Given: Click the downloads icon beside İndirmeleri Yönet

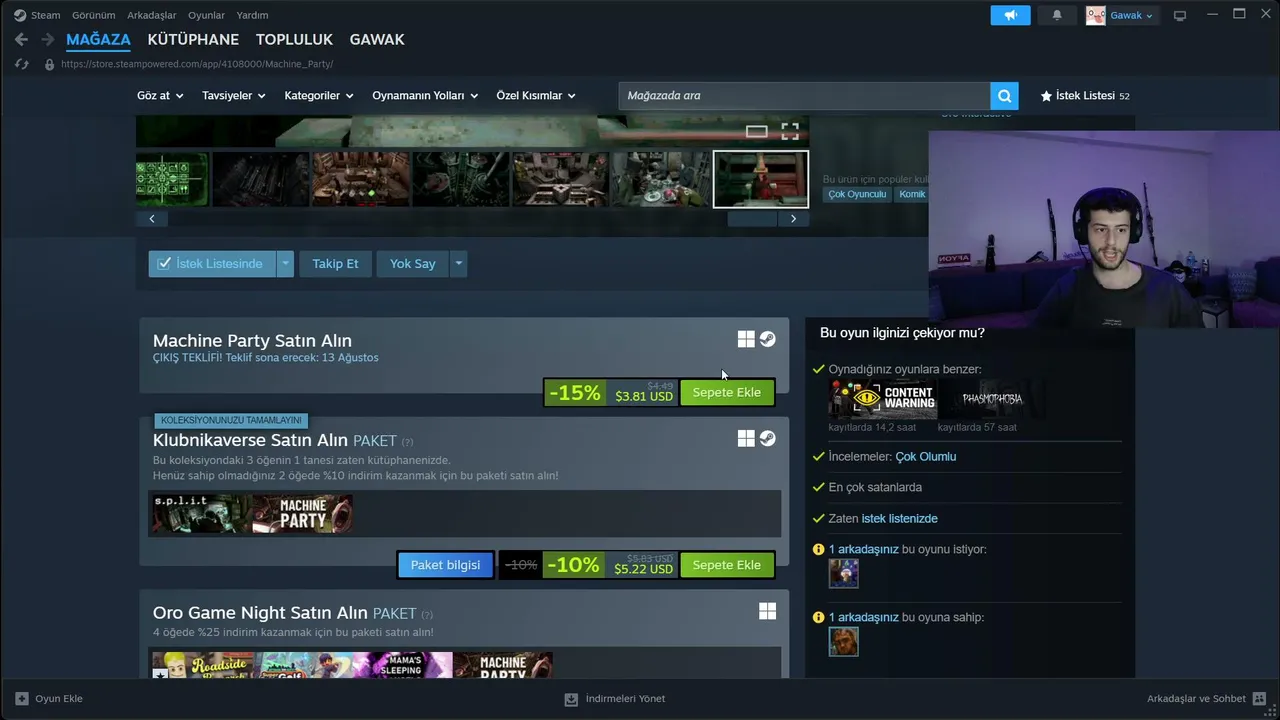Looking at the screenshot, I should tap(571, 699).
